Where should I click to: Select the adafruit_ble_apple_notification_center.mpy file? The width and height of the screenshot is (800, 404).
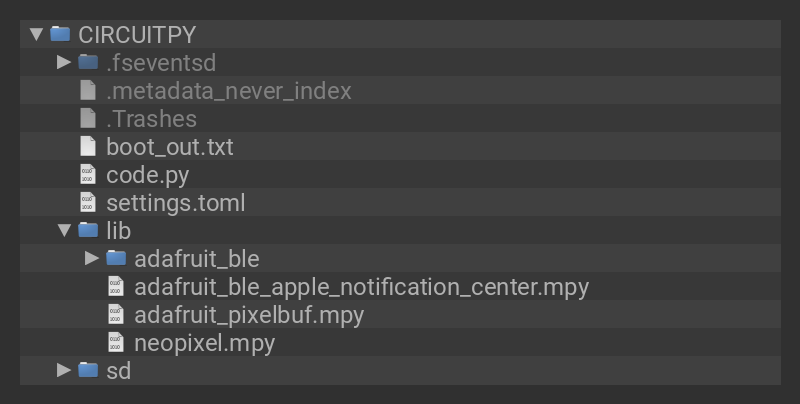pos(361,286)
